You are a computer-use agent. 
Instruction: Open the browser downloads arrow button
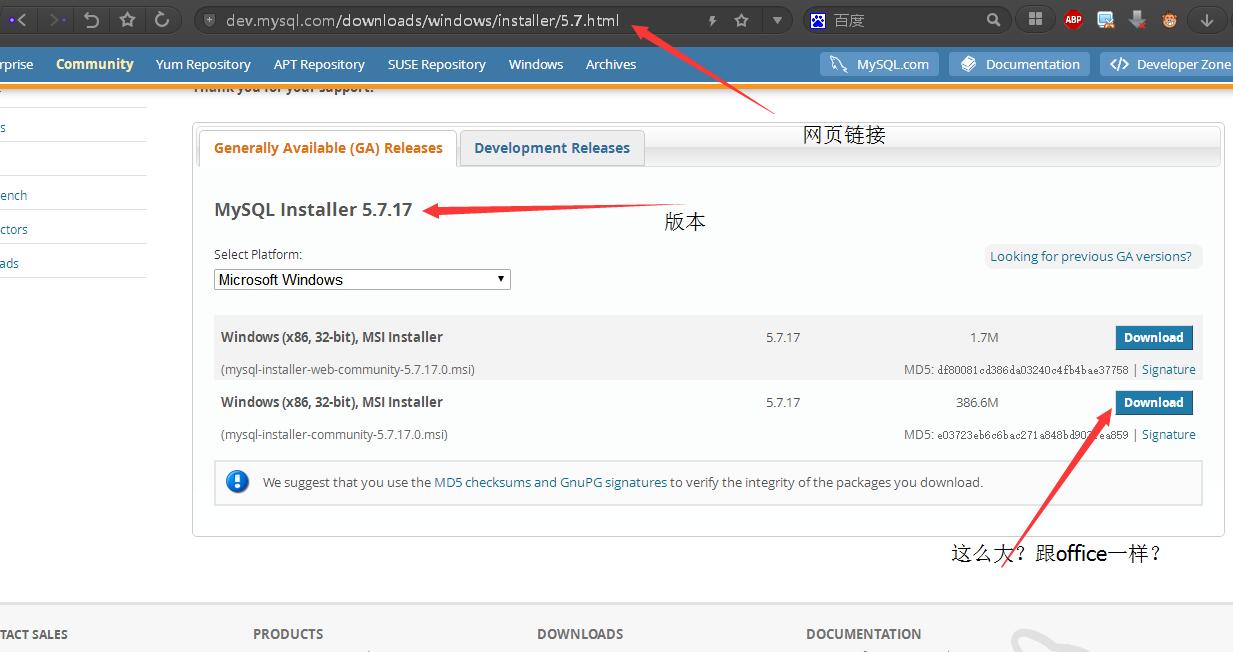pyautogui.click(x=1207, y=20)
